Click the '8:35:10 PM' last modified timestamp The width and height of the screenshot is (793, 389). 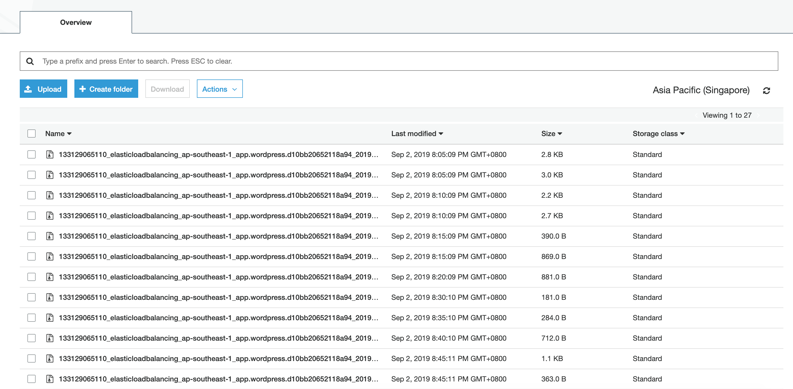click(x=449, y=318)
